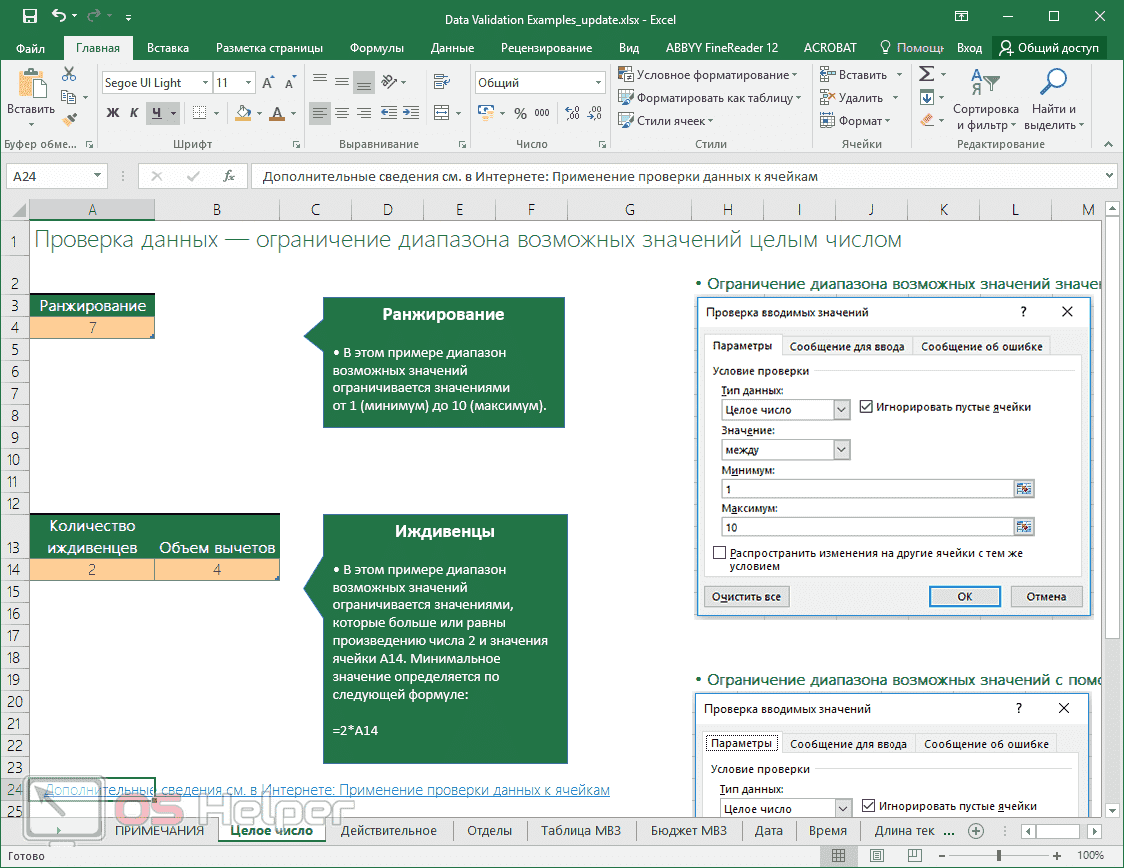Image resolution: width=1124 pixels, height=868 pixels.
Task: Toggle italic formatting (К)
Action: coord(135,113)
